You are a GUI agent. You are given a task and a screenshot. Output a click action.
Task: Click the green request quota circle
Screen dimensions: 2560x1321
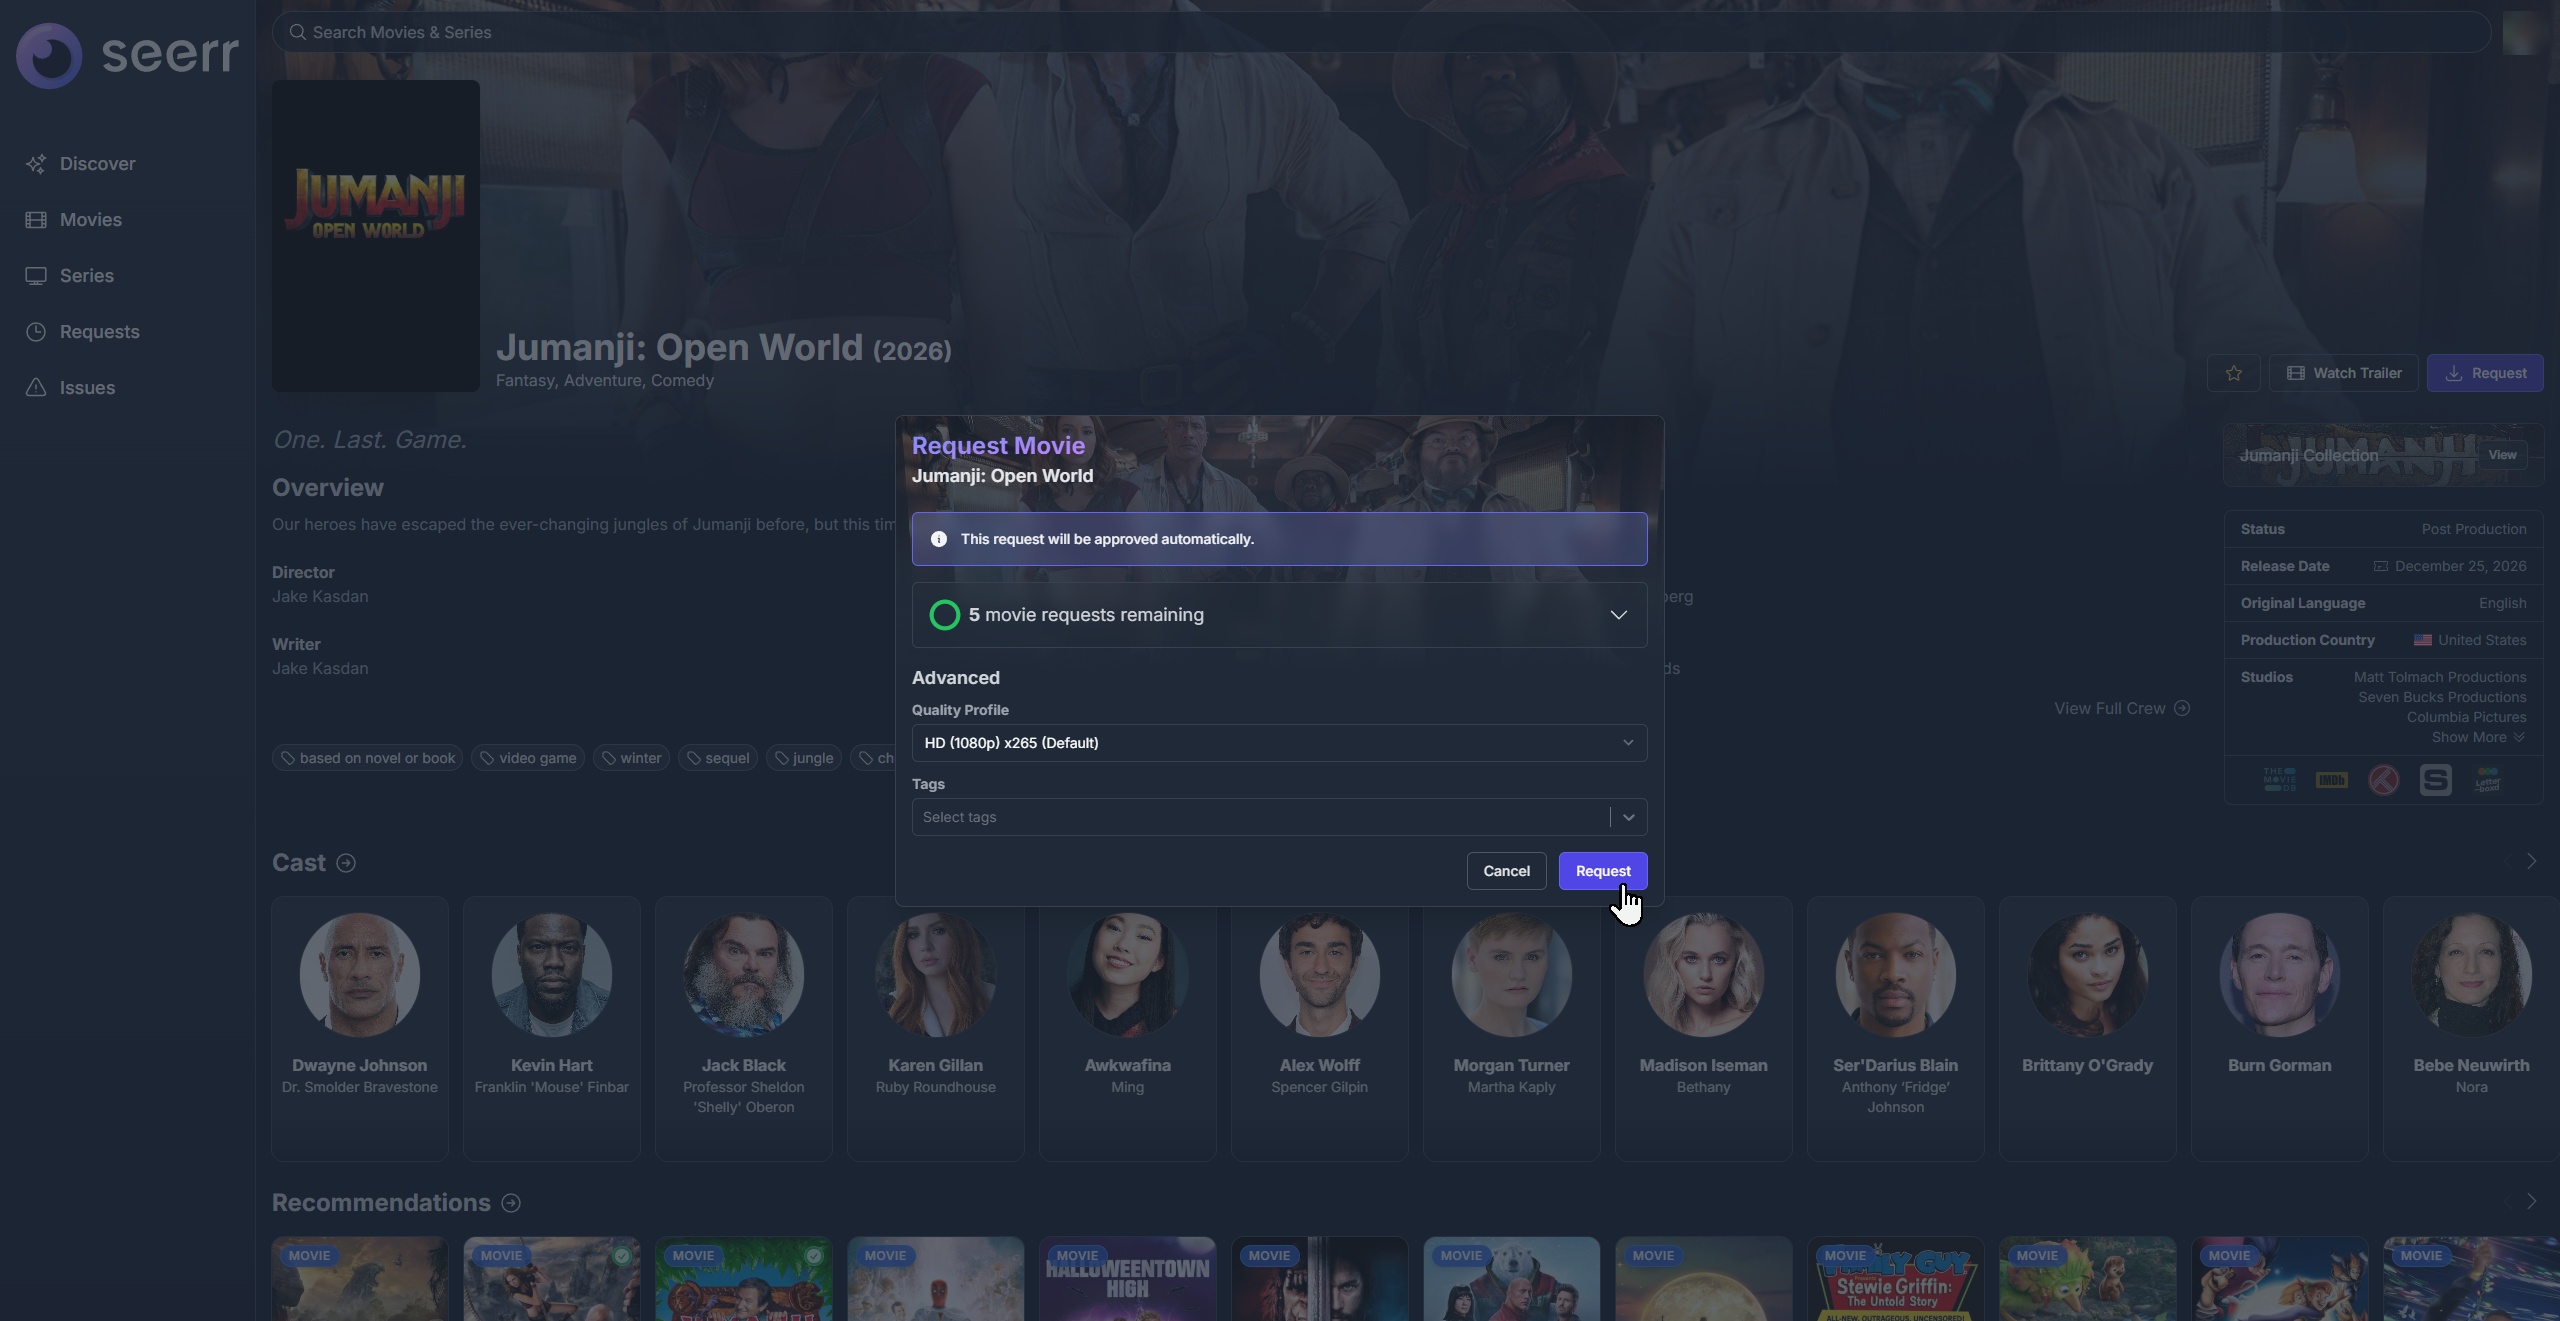[x=945, y=615]
